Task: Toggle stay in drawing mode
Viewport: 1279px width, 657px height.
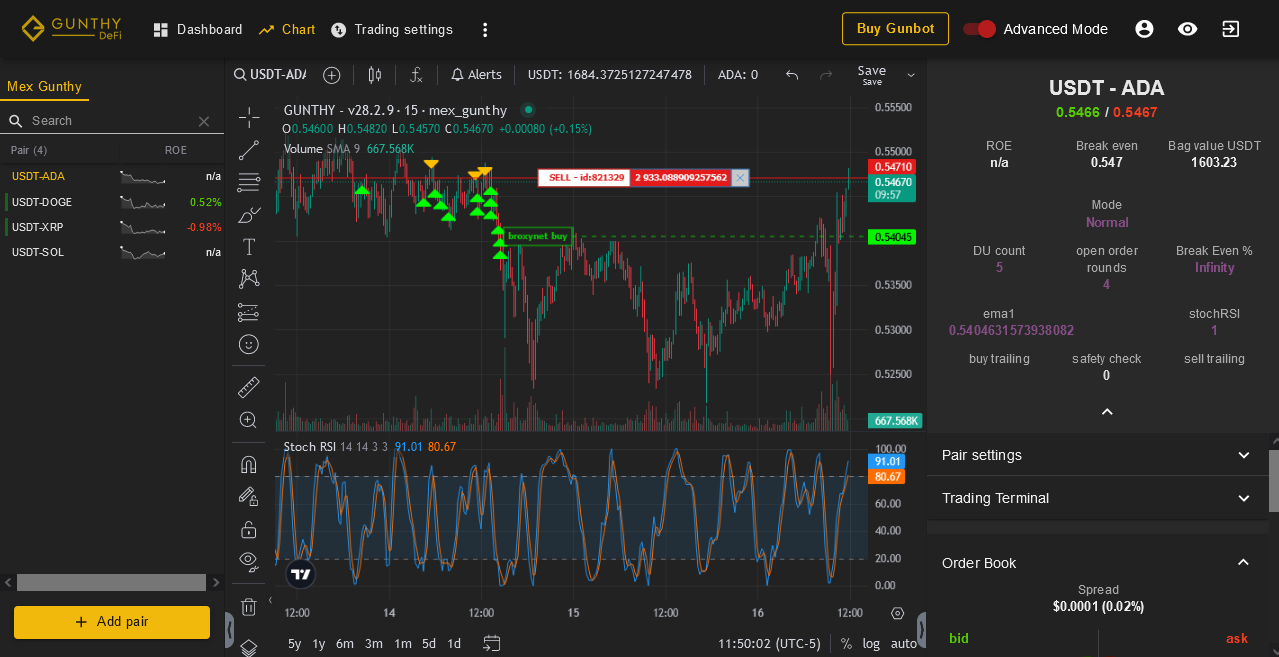Action: coord(249,496)
